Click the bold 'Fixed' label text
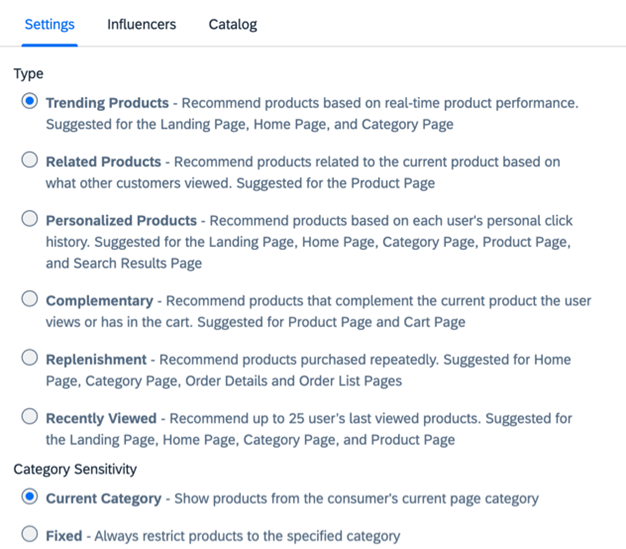The width and height of the screenshot is (626, 549). [x=64, y=536]
